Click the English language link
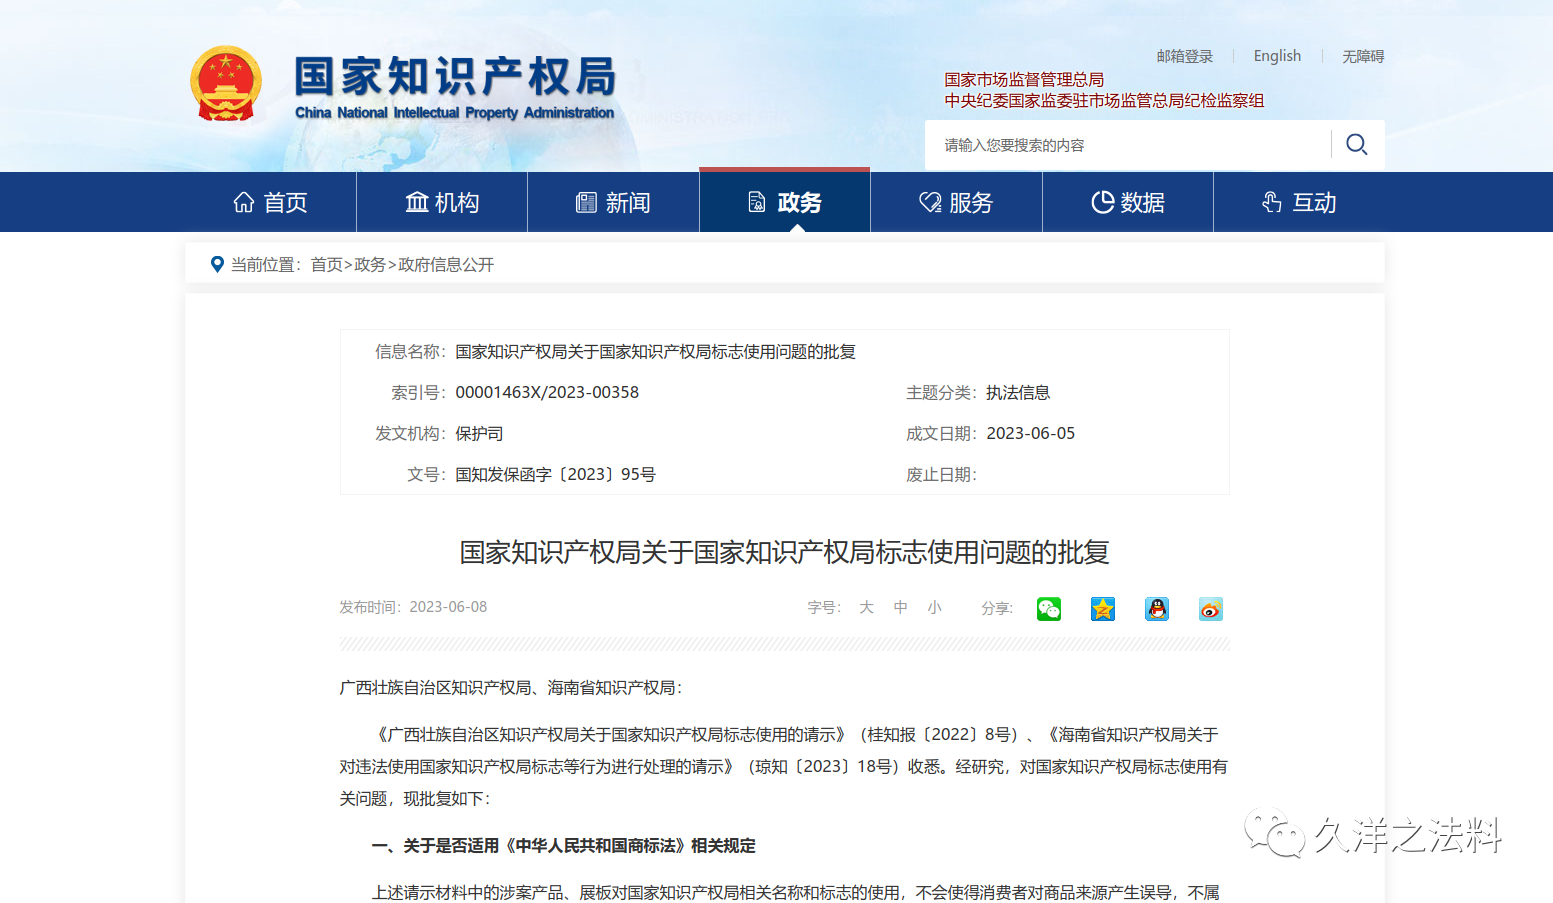The image size is (1553, 903). (1277, 56)
